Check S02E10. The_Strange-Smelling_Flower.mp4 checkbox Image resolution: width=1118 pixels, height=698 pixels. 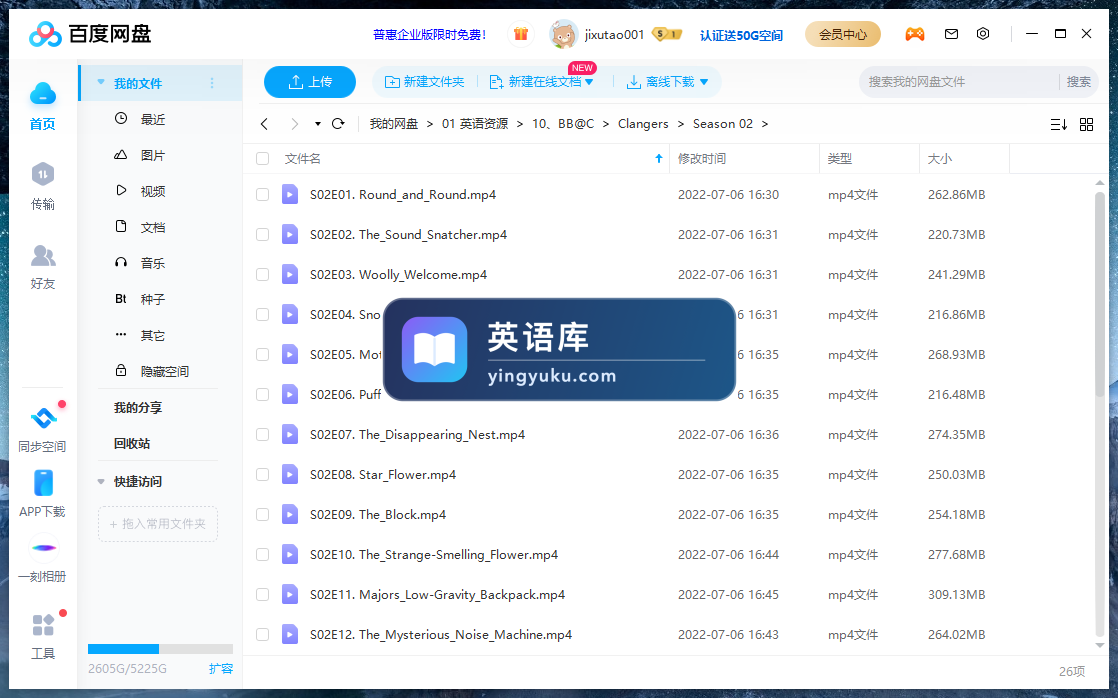(x=262, y=554)
